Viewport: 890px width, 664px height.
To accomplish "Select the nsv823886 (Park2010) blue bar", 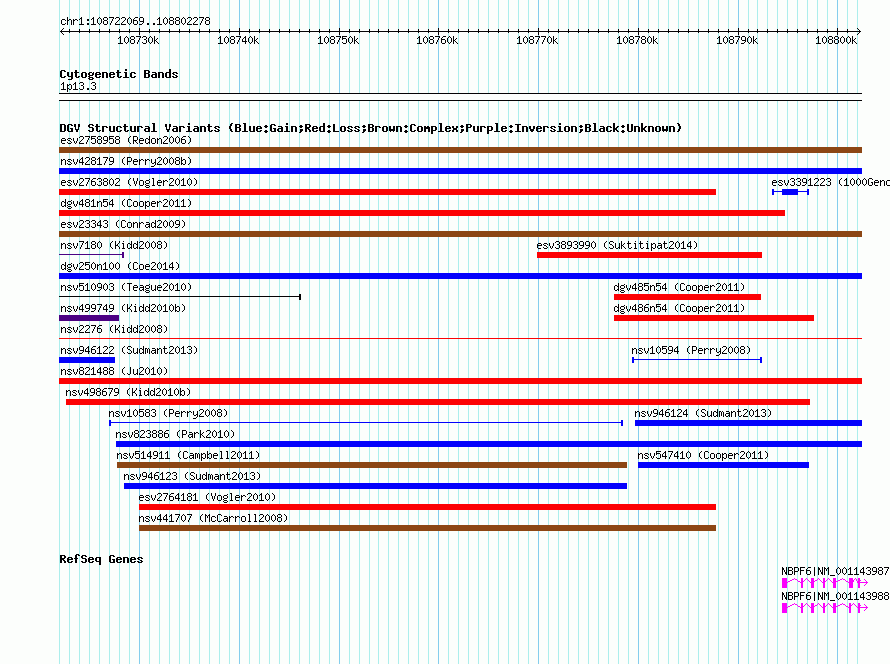I will tap(489, 444).
